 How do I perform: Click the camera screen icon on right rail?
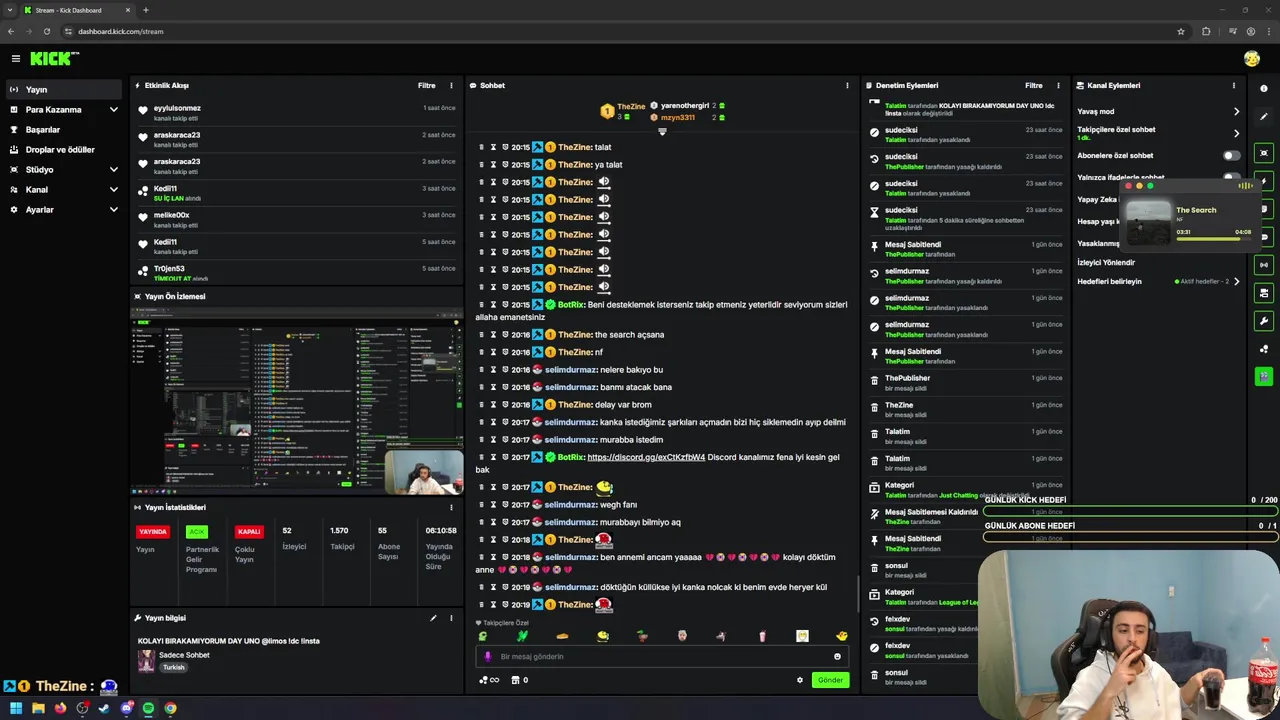pyautogui.click(x=1264, y=153)
